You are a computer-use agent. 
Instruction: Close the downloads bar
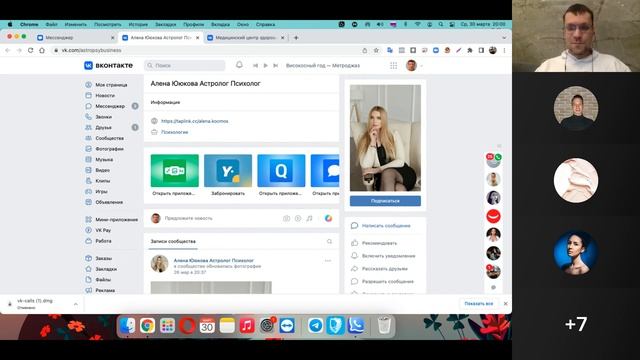tap(506, 304)
